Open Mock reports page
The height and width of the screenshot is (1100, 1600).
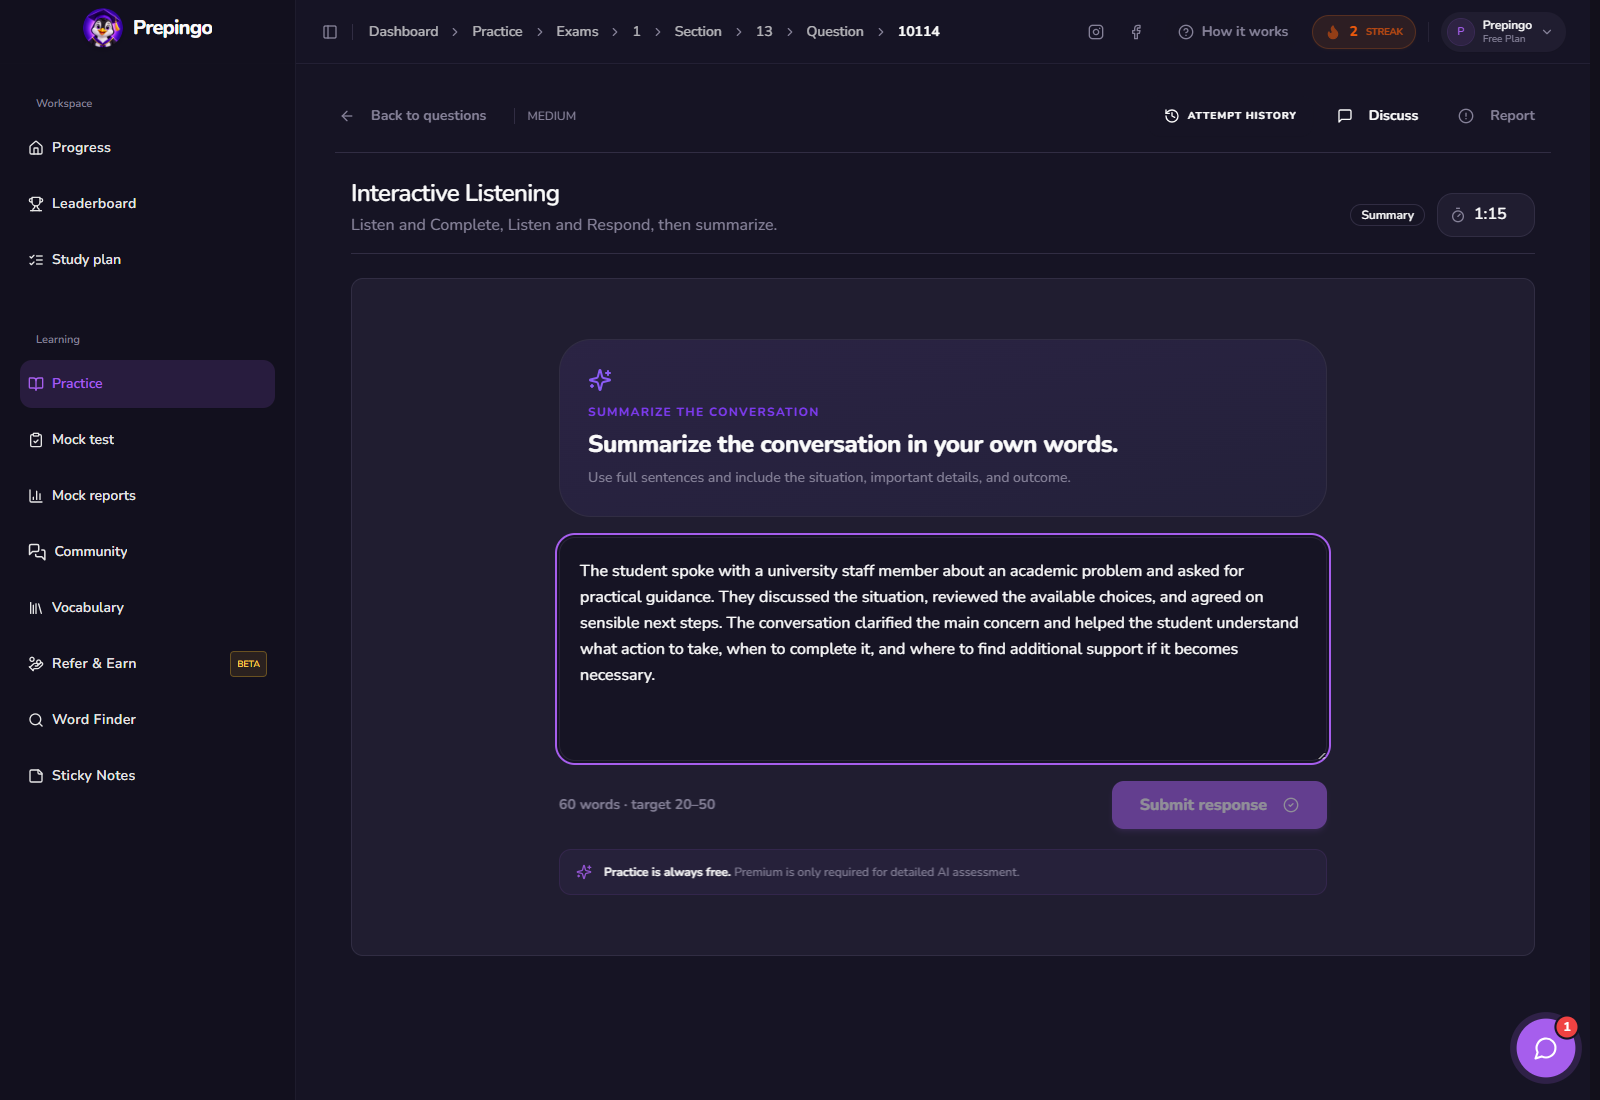pyautogui.click(x=147, y=496)
